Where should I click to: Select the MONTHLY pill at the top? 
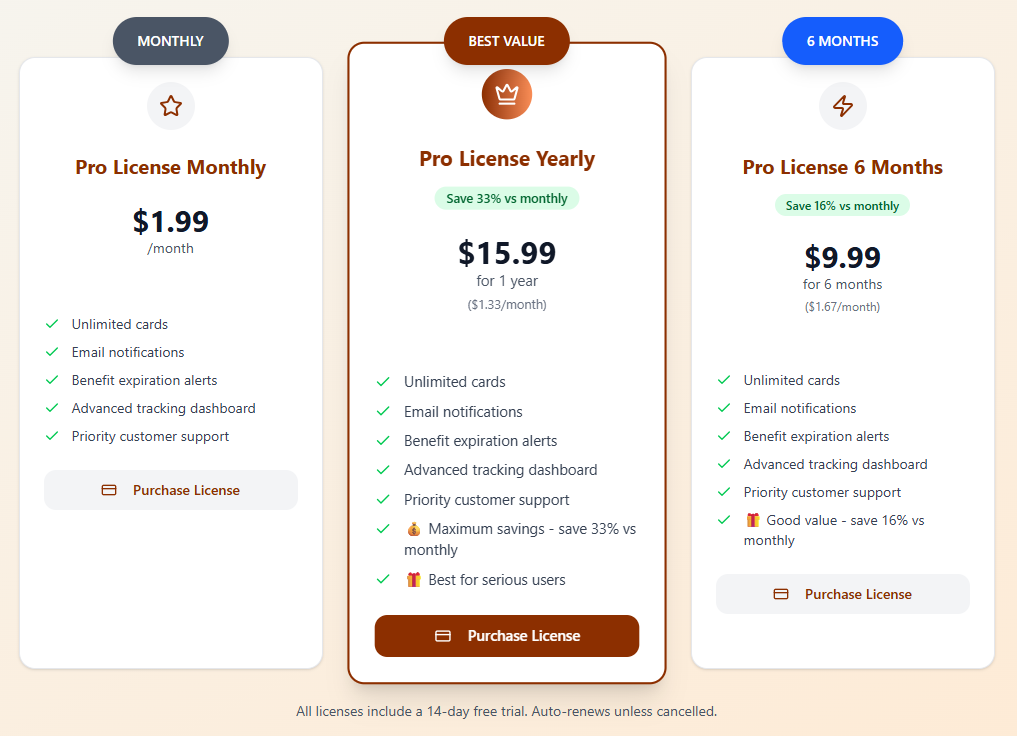(x=170, y=41)
